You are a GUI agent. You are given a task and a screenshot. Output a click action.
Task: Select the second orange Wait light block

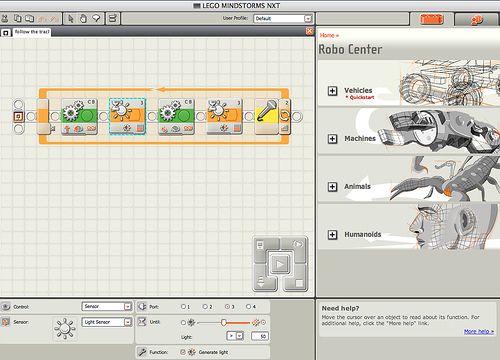[224, 116]
